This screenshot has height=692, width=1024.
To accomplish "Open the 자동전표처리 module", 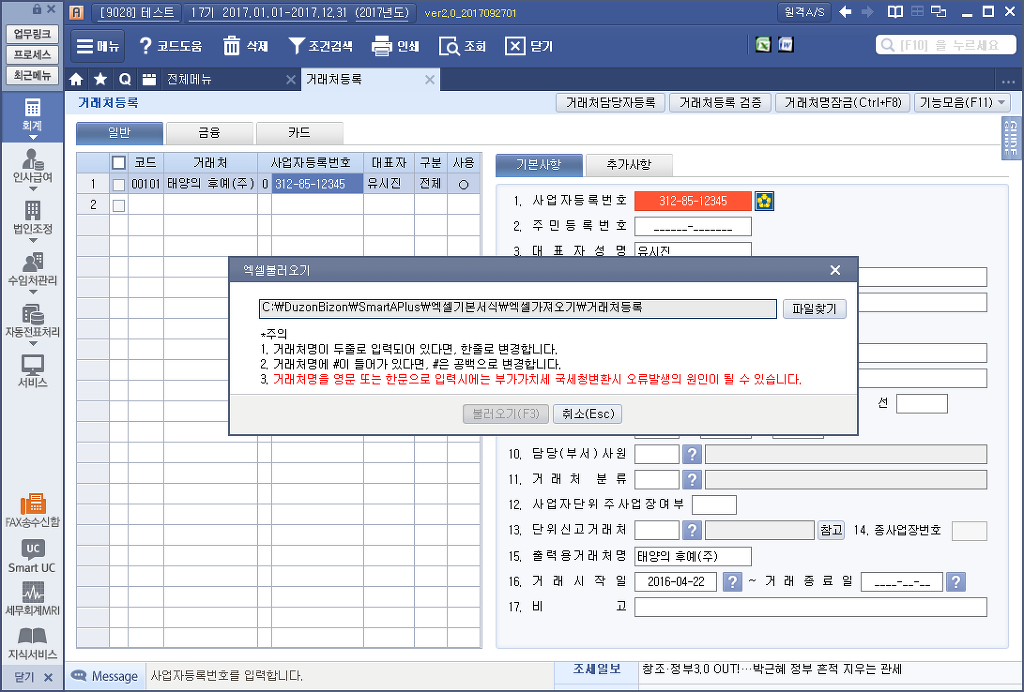I will (32, 322).
